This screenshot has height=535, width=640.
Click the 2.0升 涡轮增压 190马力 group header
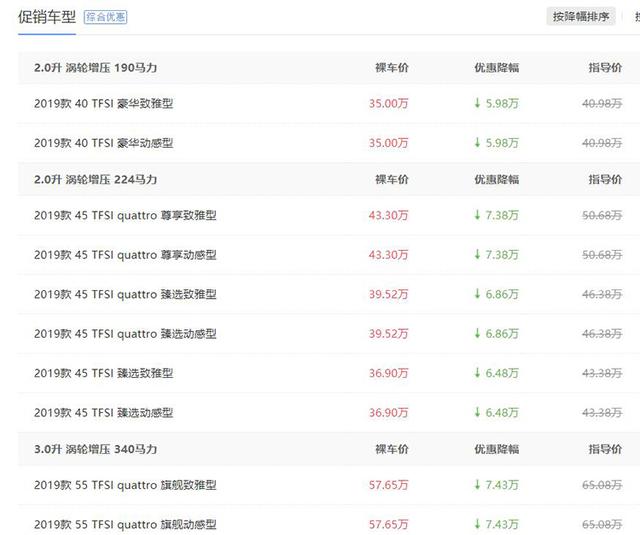coord(96,68)
